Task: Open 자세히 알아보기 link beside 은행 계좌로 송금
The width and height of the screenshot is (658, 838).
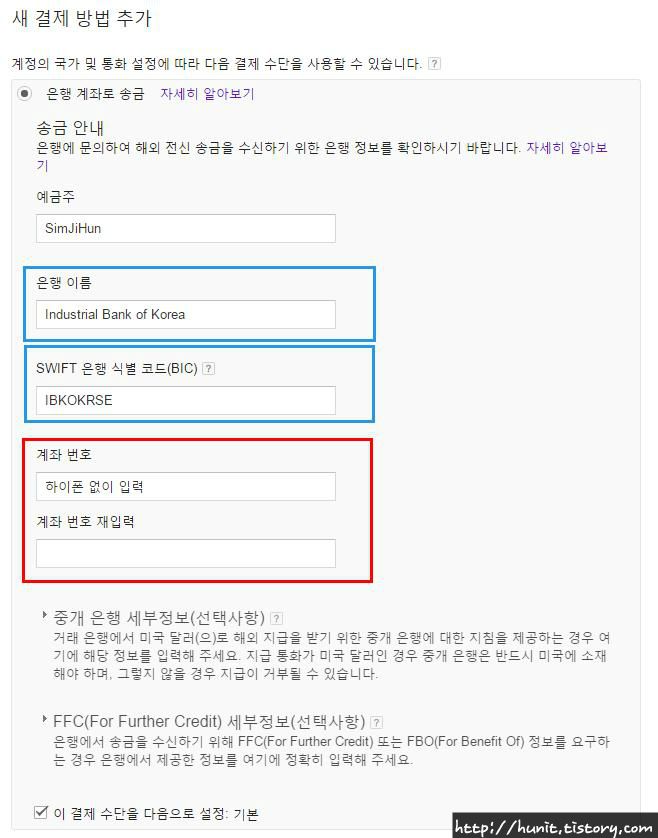Action: pyautogui.click(x=207, y=94)
